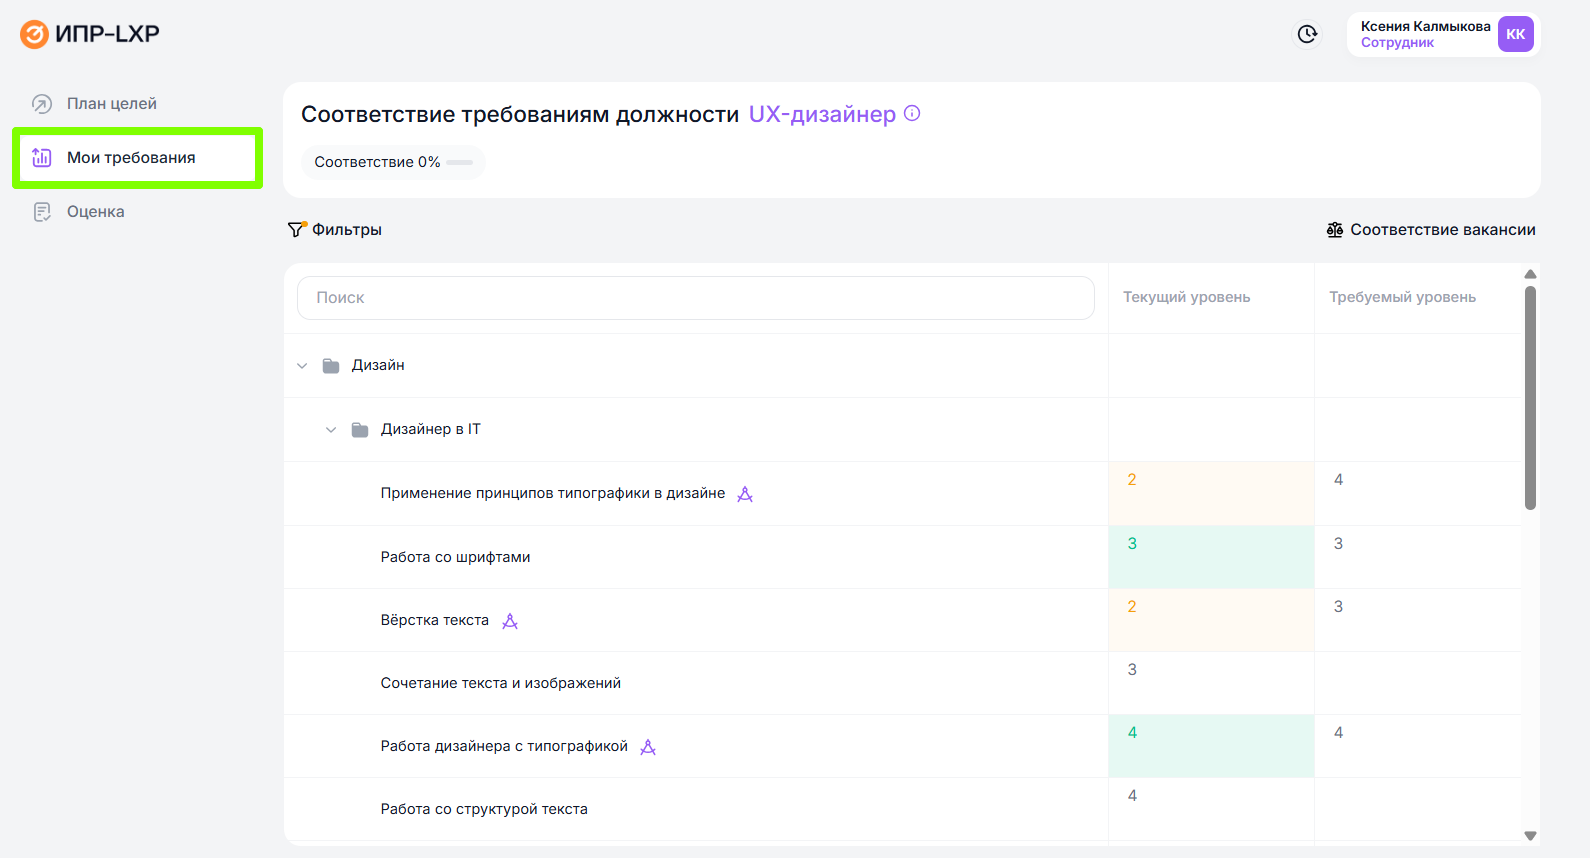This screenshot has width=1590, height=858.
Task: Click the Поиск search field
Action: click(695, 298)
